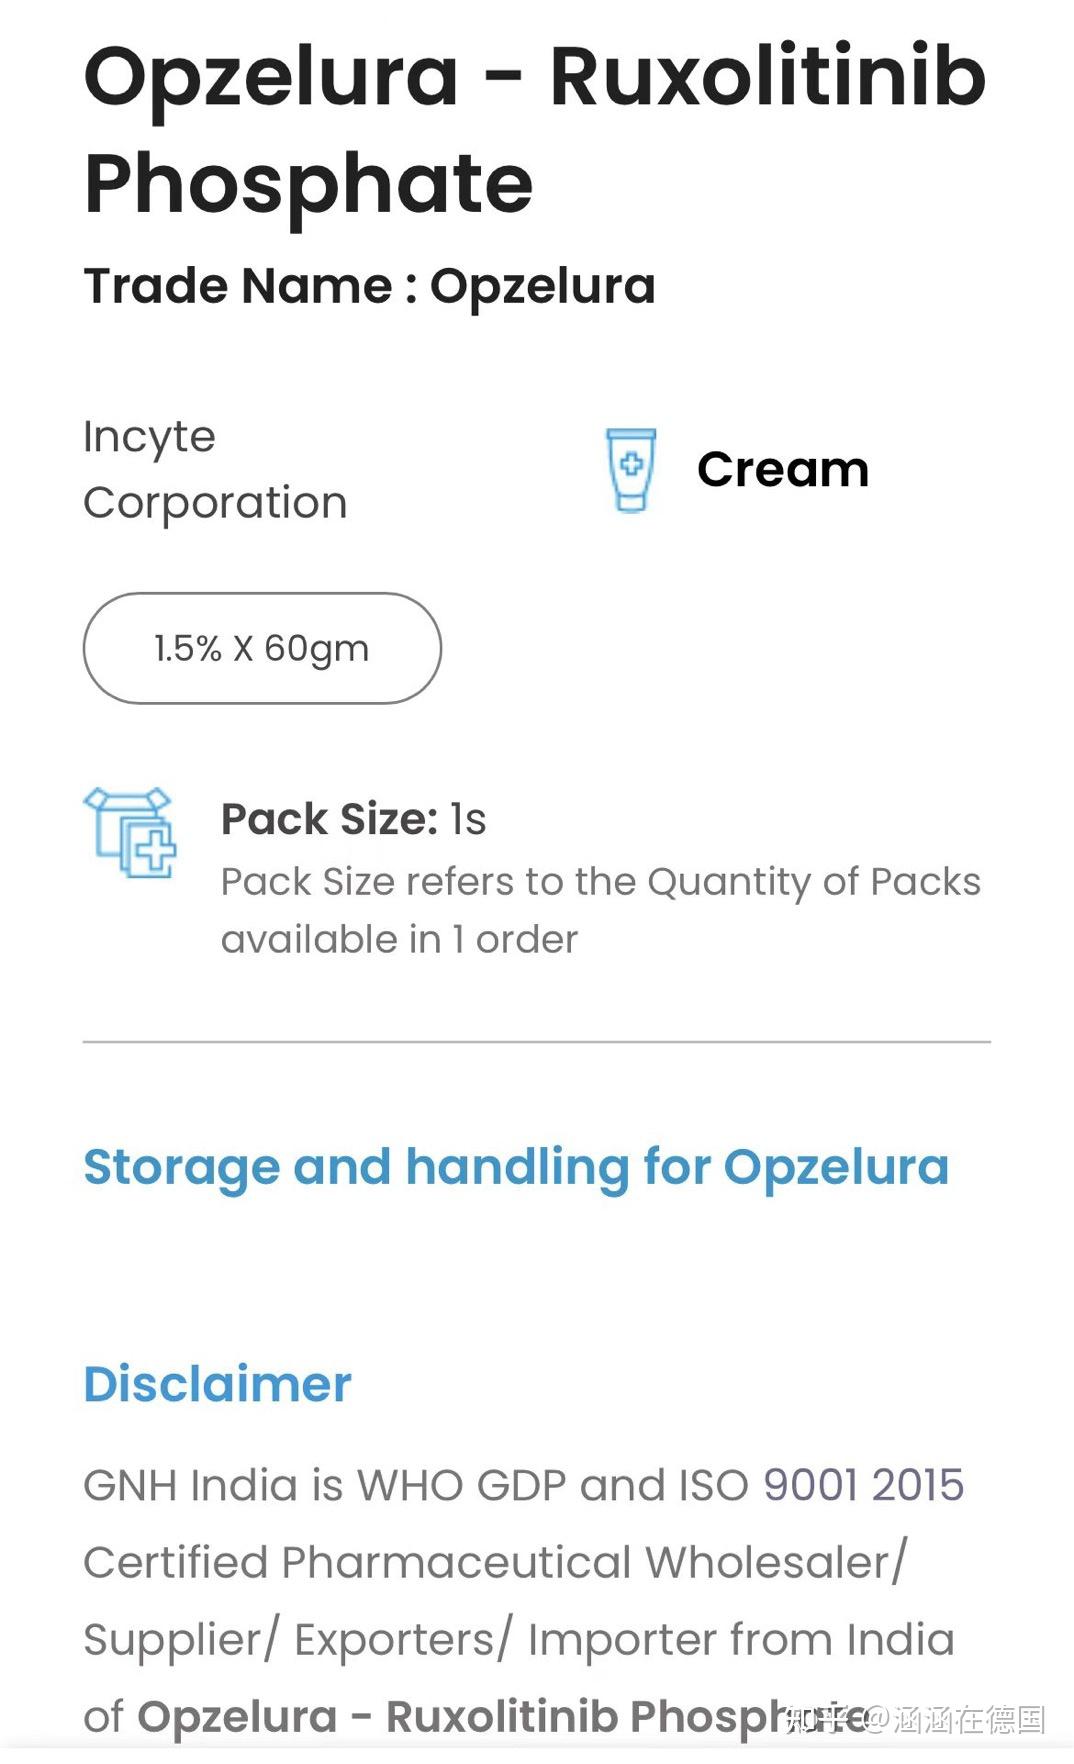Click the Opzelura - Ruxolitinib Phosphate page title
This screenshot has height=1764, width=1074.
535,130
